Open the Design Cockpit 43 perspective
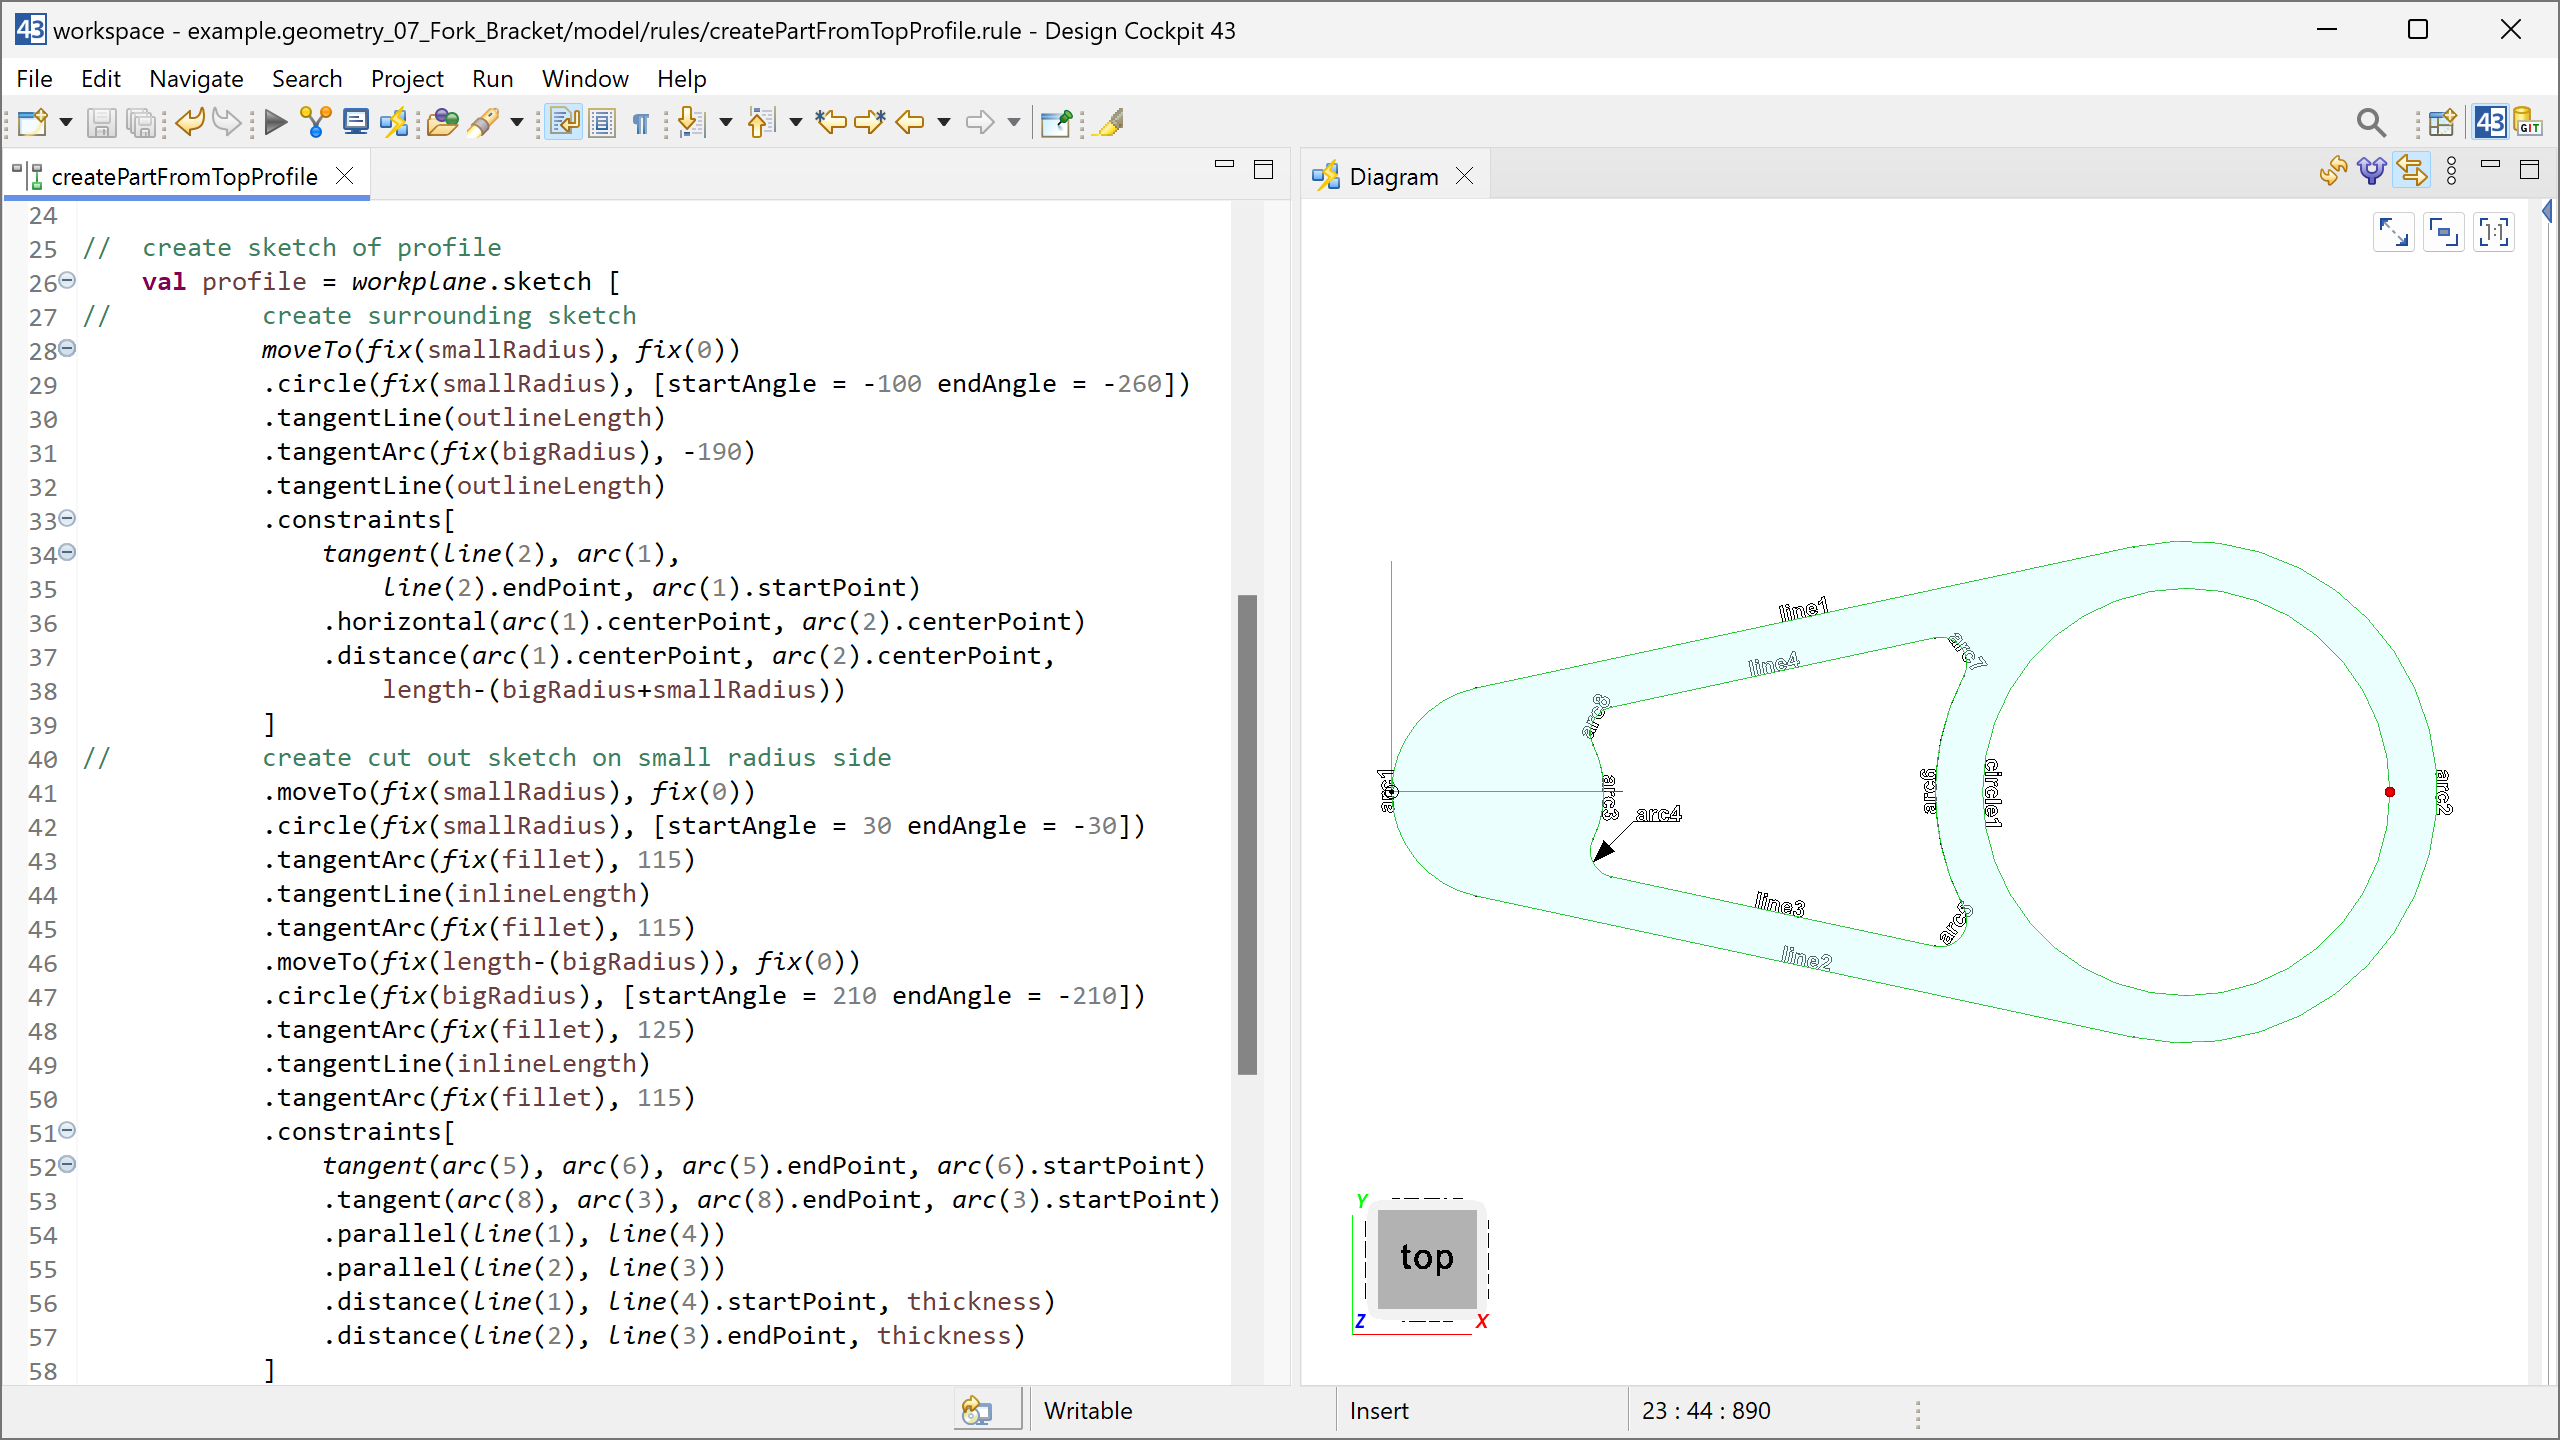2560x1440 pixels. tap(2489, 122)
